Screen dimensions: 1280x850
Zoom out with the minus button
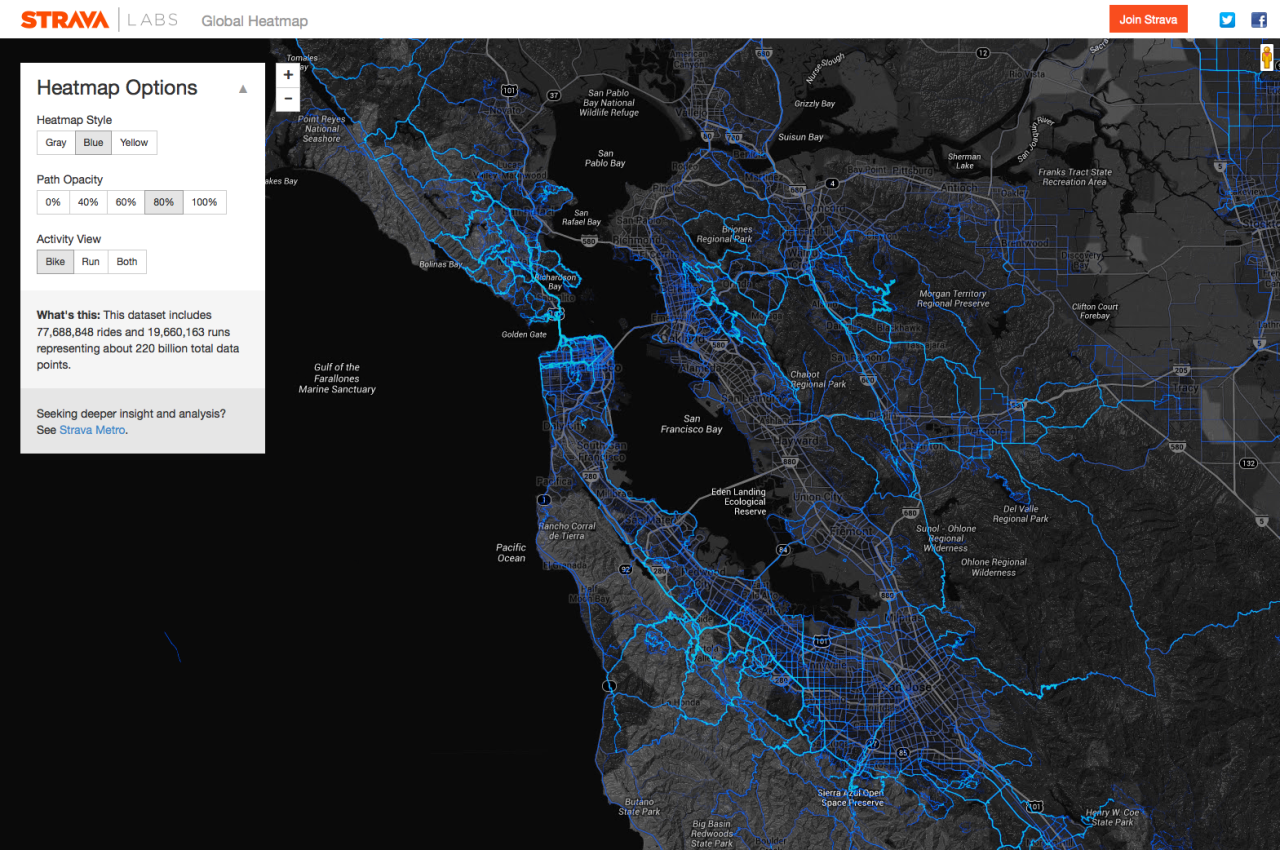point(288,99)
